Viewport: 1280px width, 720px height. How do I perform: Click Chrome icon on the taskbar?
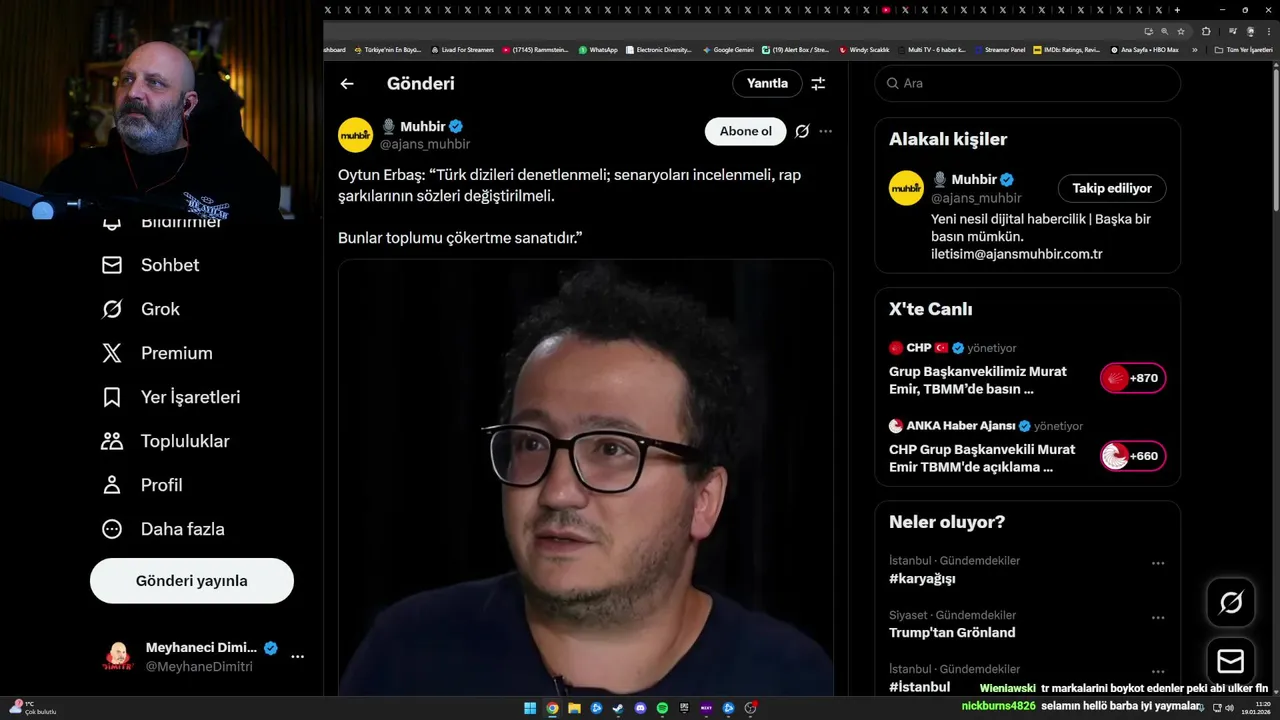pos(552,708)
